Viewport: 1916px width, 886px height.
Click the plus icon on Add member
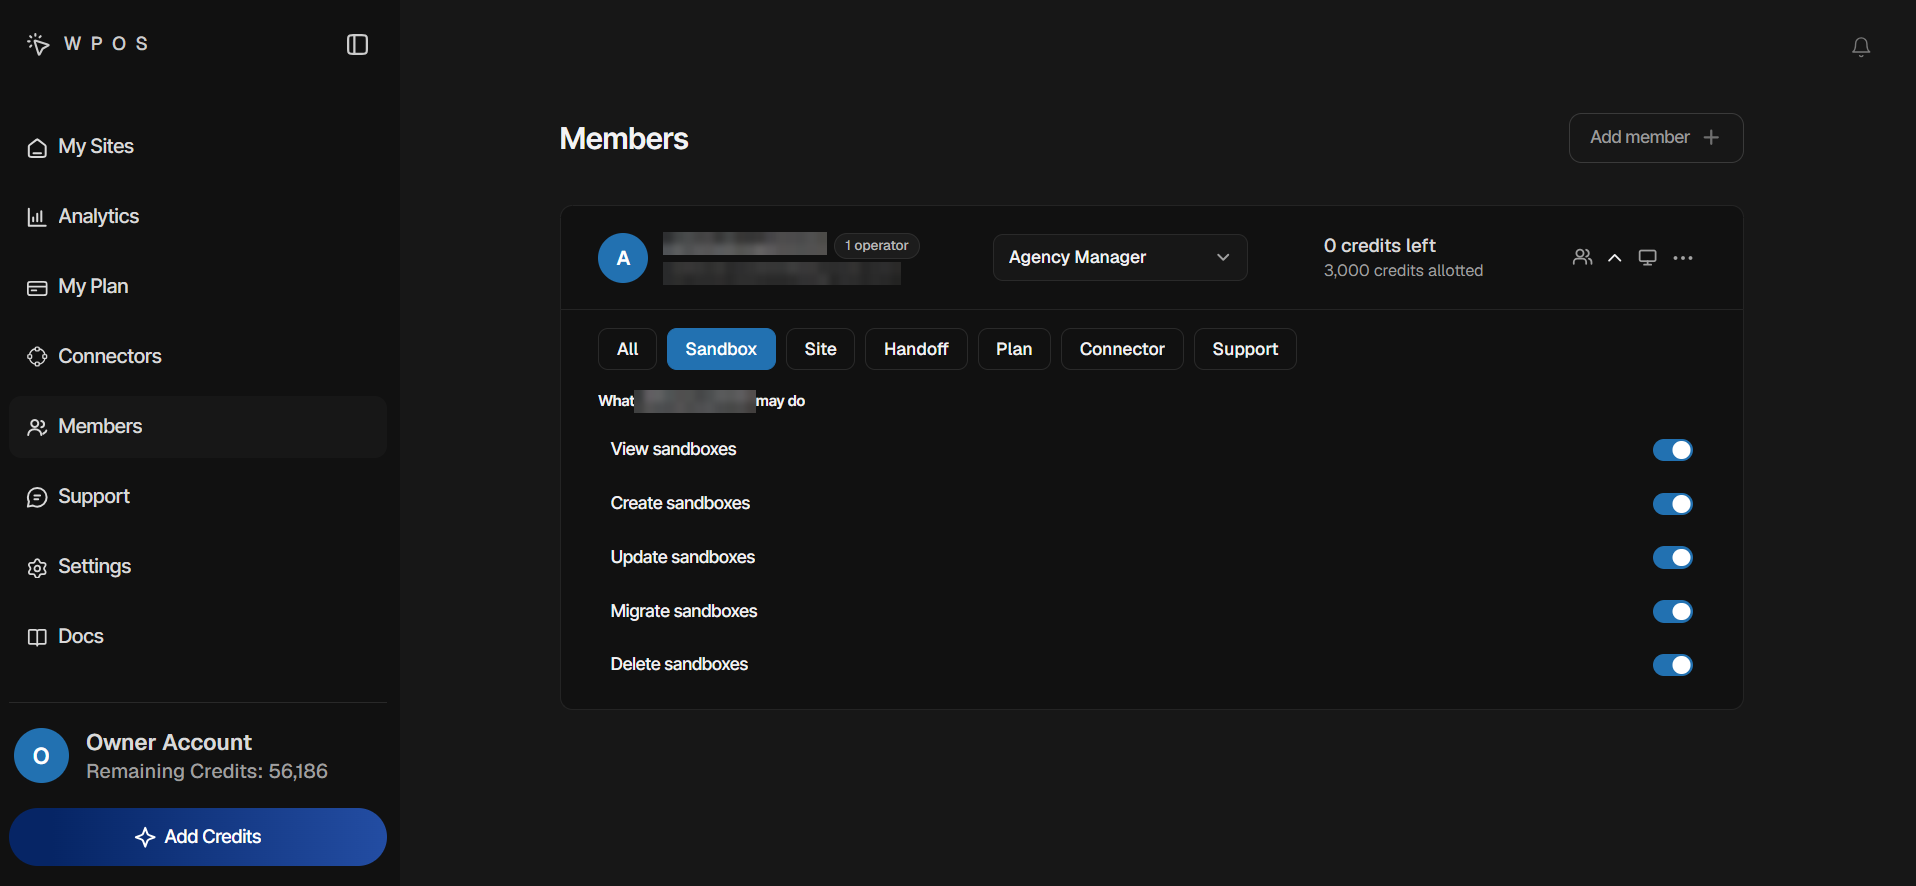[1711, 137]
